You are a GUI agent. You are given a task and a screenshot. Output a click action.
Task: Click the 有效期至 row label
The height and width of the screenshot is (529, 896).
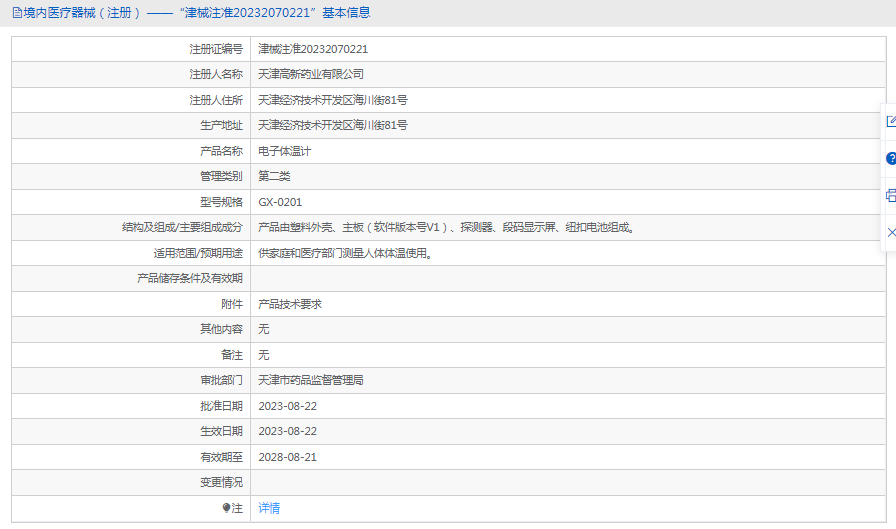tap(222, 457)
